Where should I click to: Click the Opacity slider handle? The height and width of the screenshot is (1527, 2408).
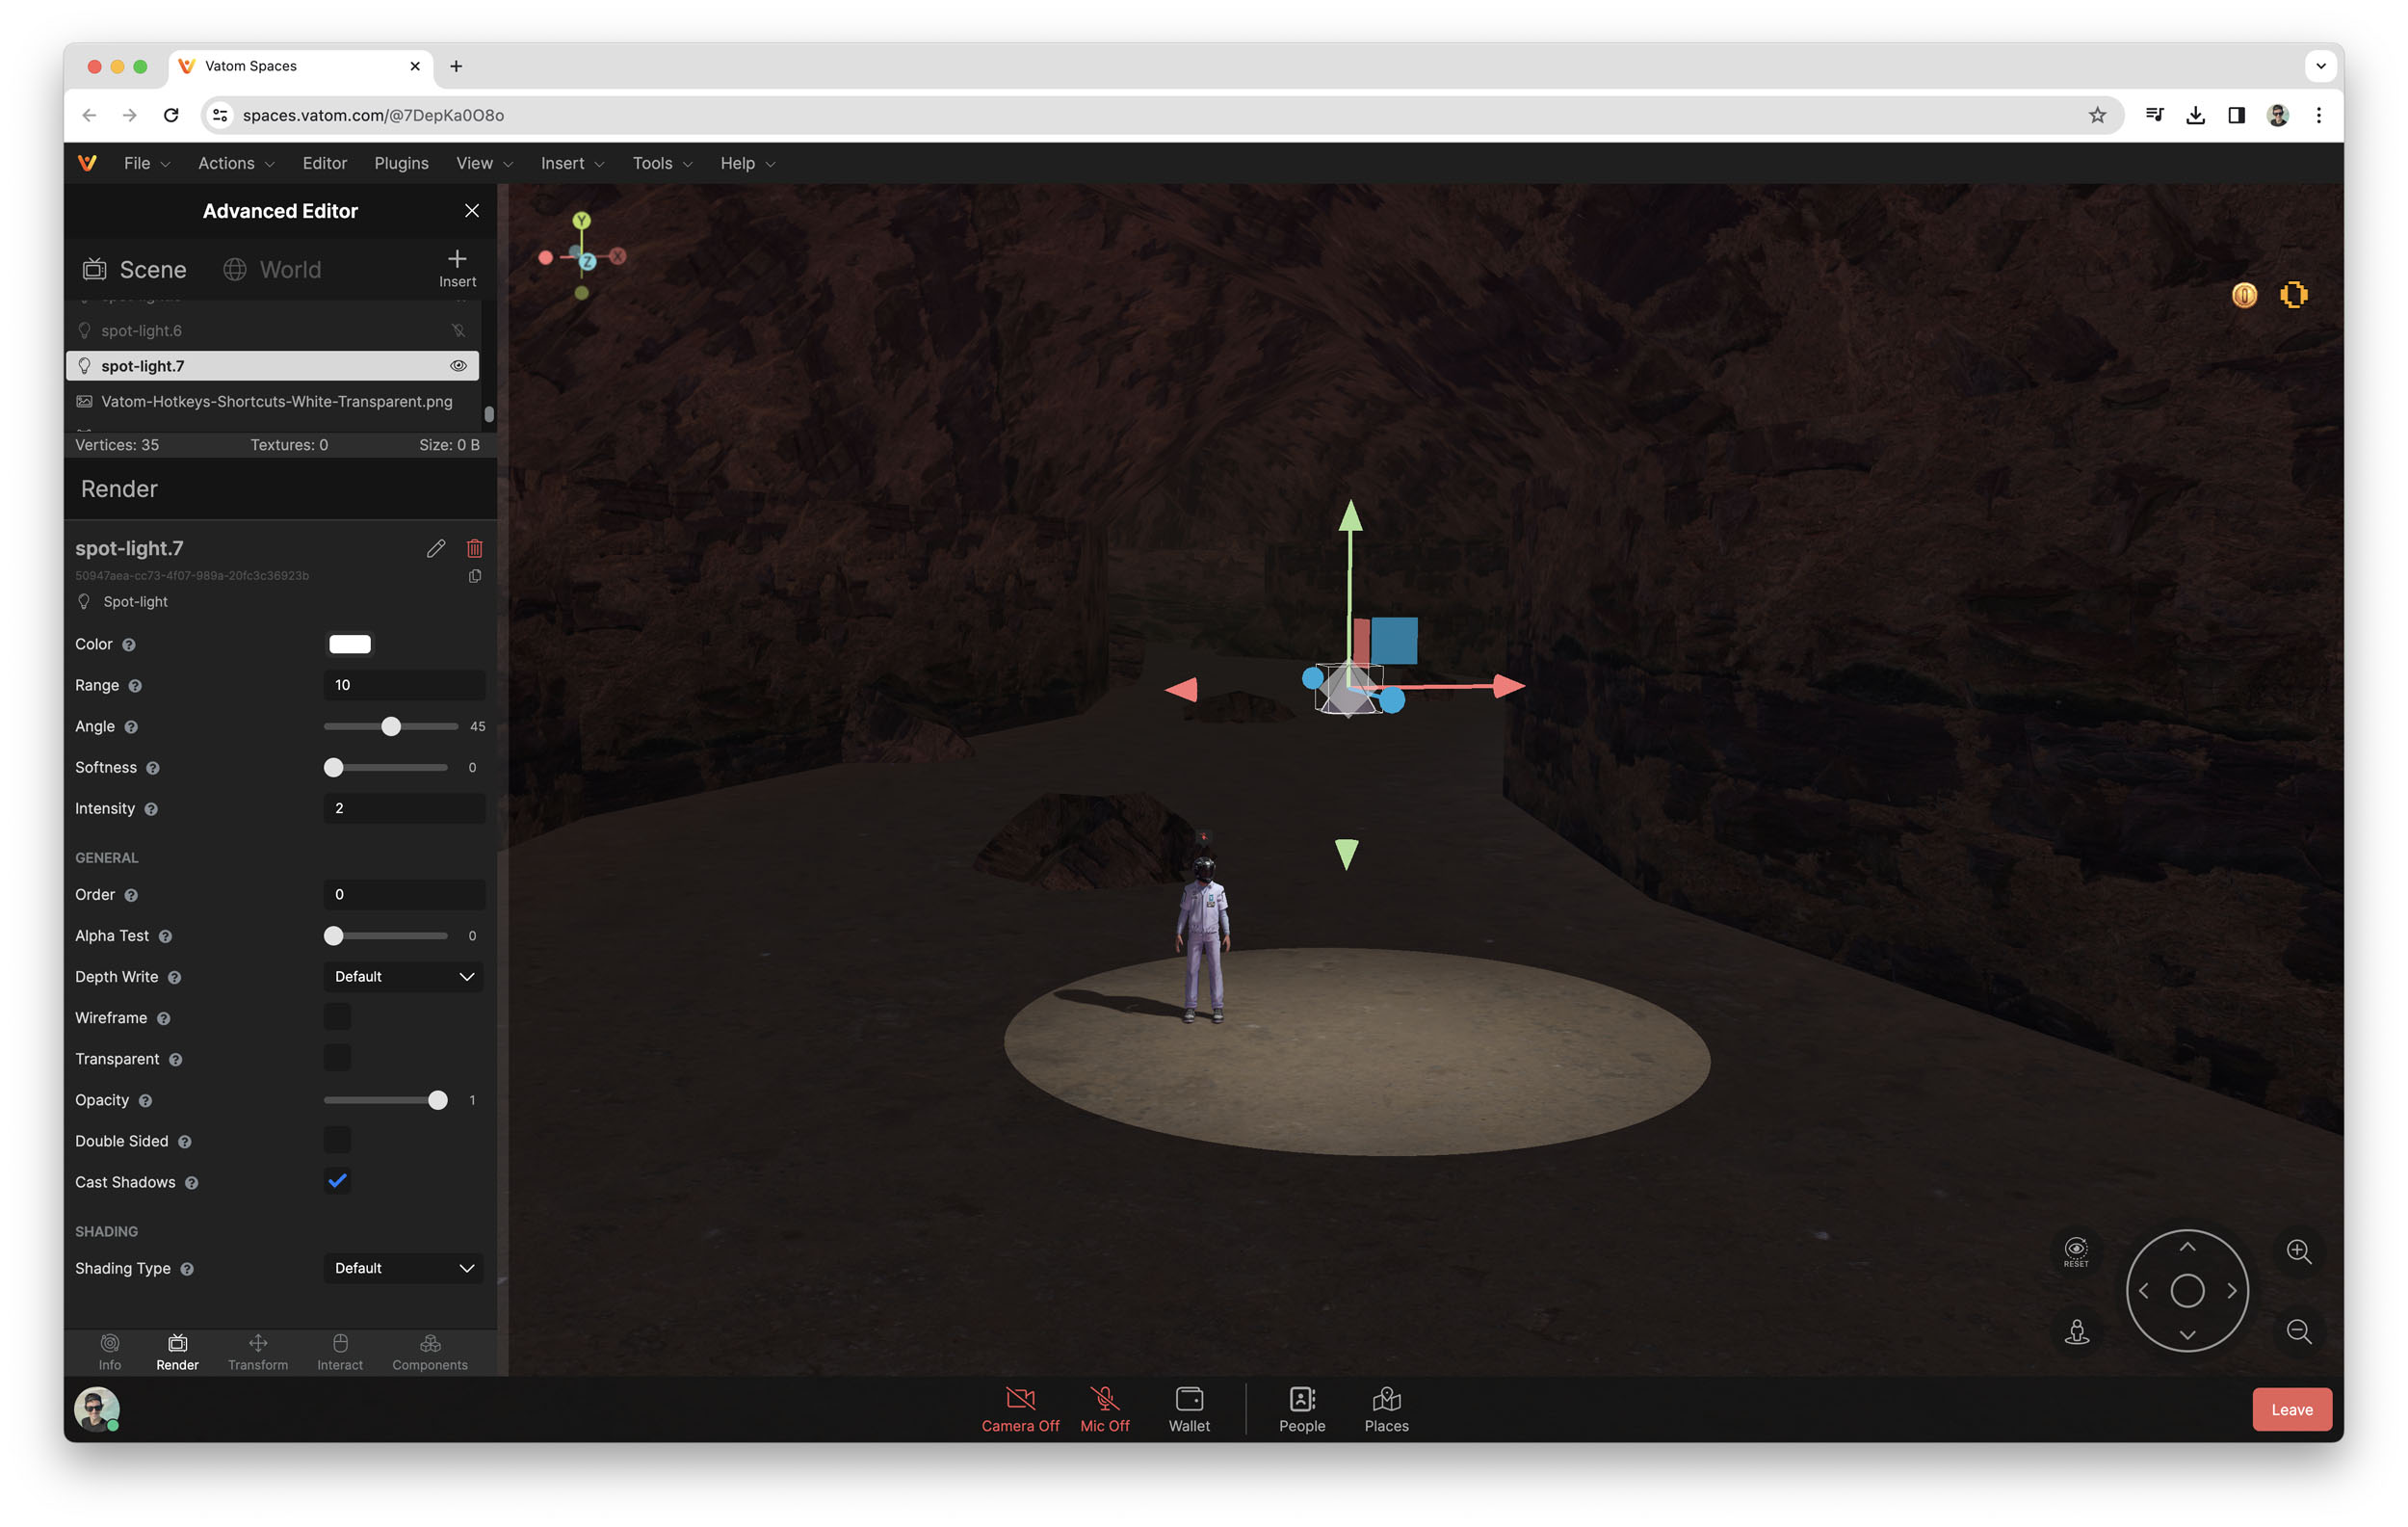[x=438, y=1101]
